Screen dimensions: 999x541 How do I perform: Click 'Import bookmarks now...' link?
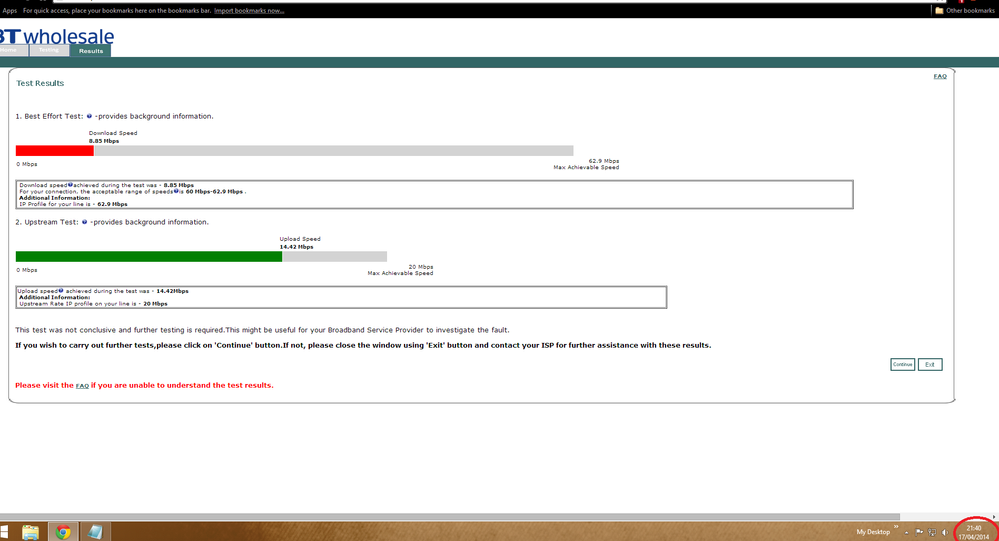coord(249,11)
